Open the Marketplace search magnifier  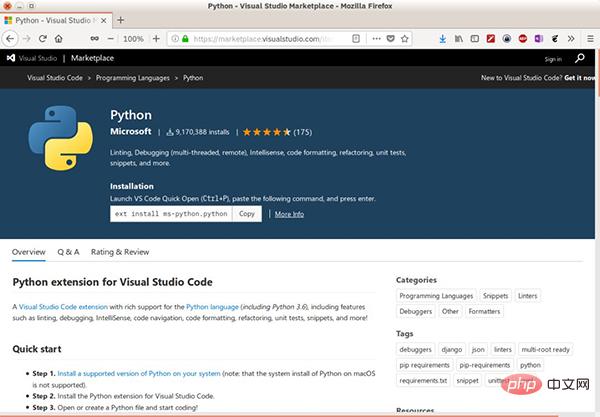coord(580,58)
